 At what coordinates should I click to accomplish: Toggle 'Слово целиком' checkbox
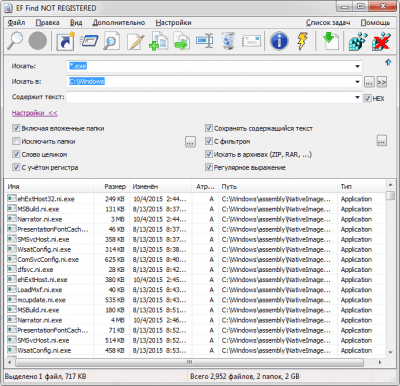click(x=16, y=154)
